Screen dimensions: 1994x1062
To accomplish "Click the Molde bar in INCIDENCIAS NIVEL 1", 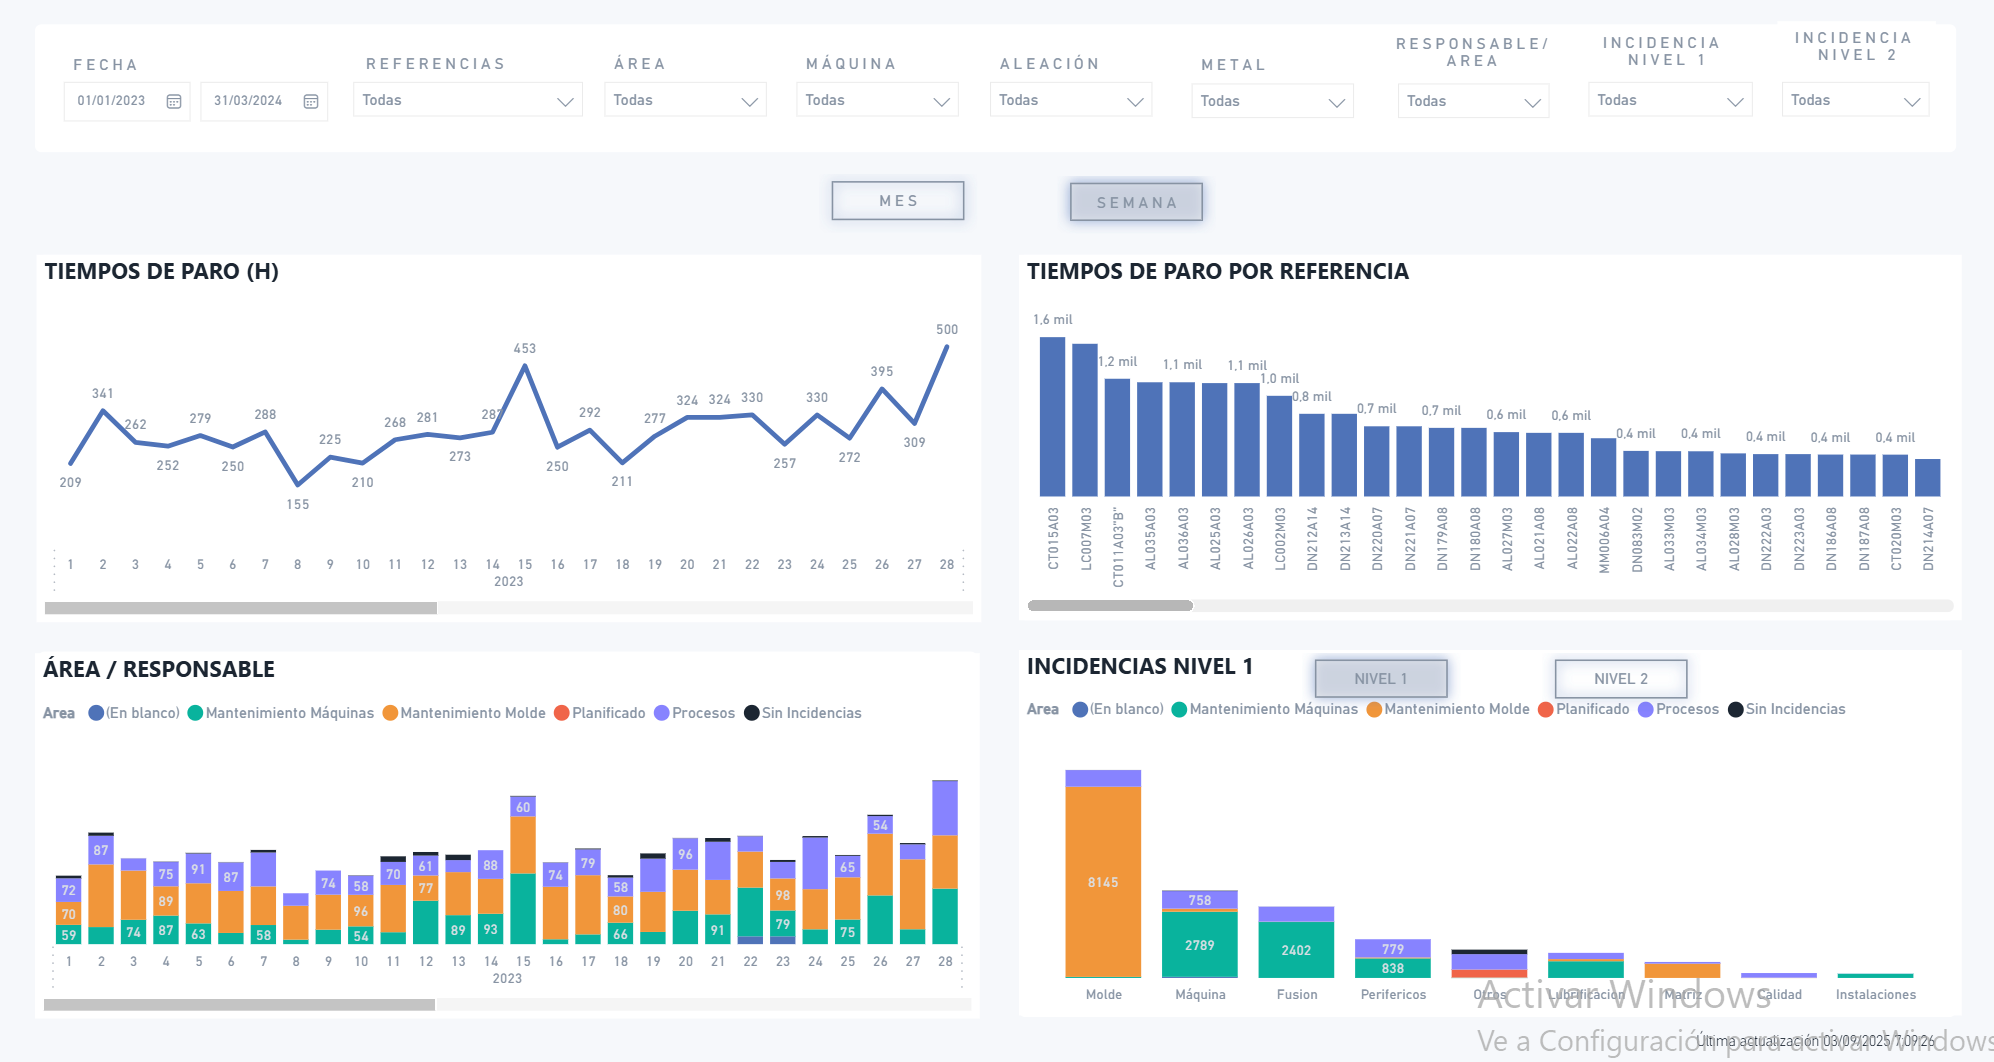I will (1102, 880).
